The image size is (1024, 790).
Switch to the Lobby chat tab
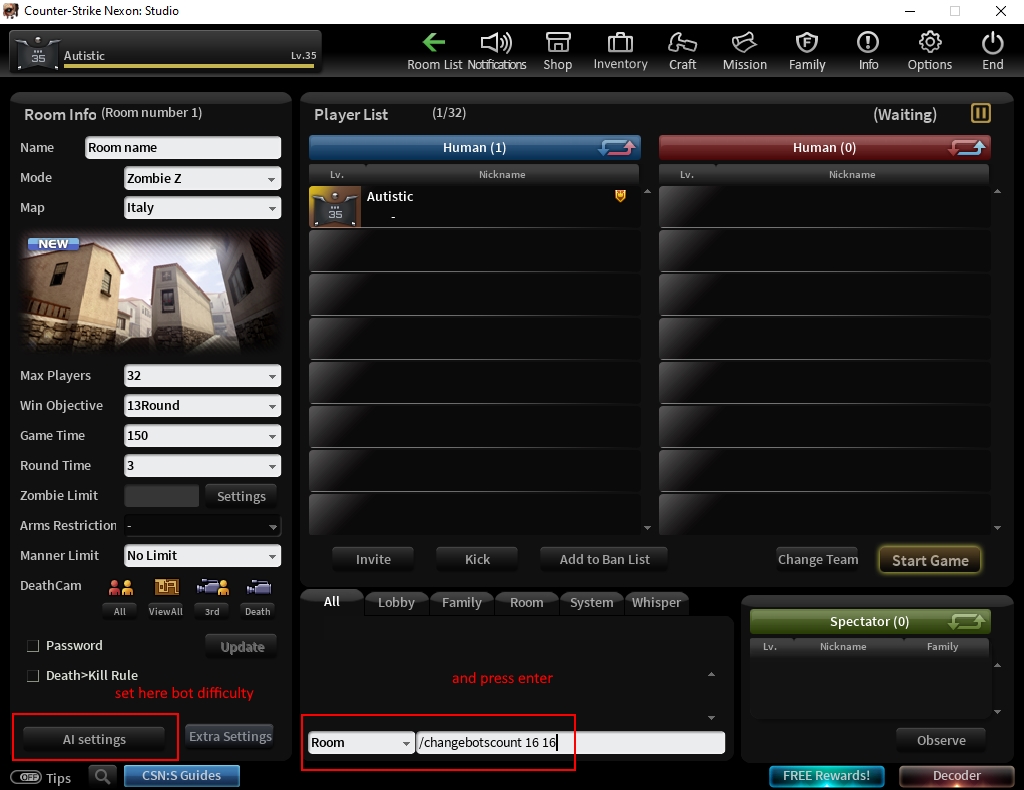point(396,603)
